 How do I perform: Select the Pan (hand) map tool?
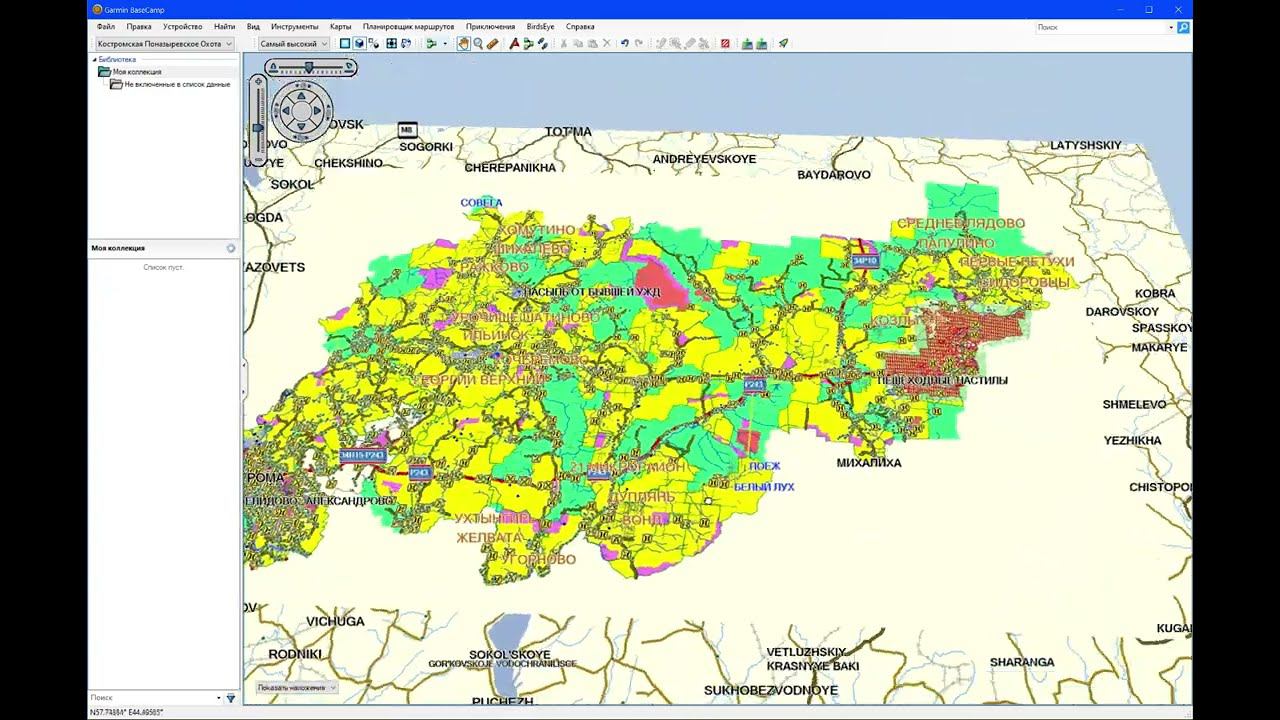click(464, 44)
